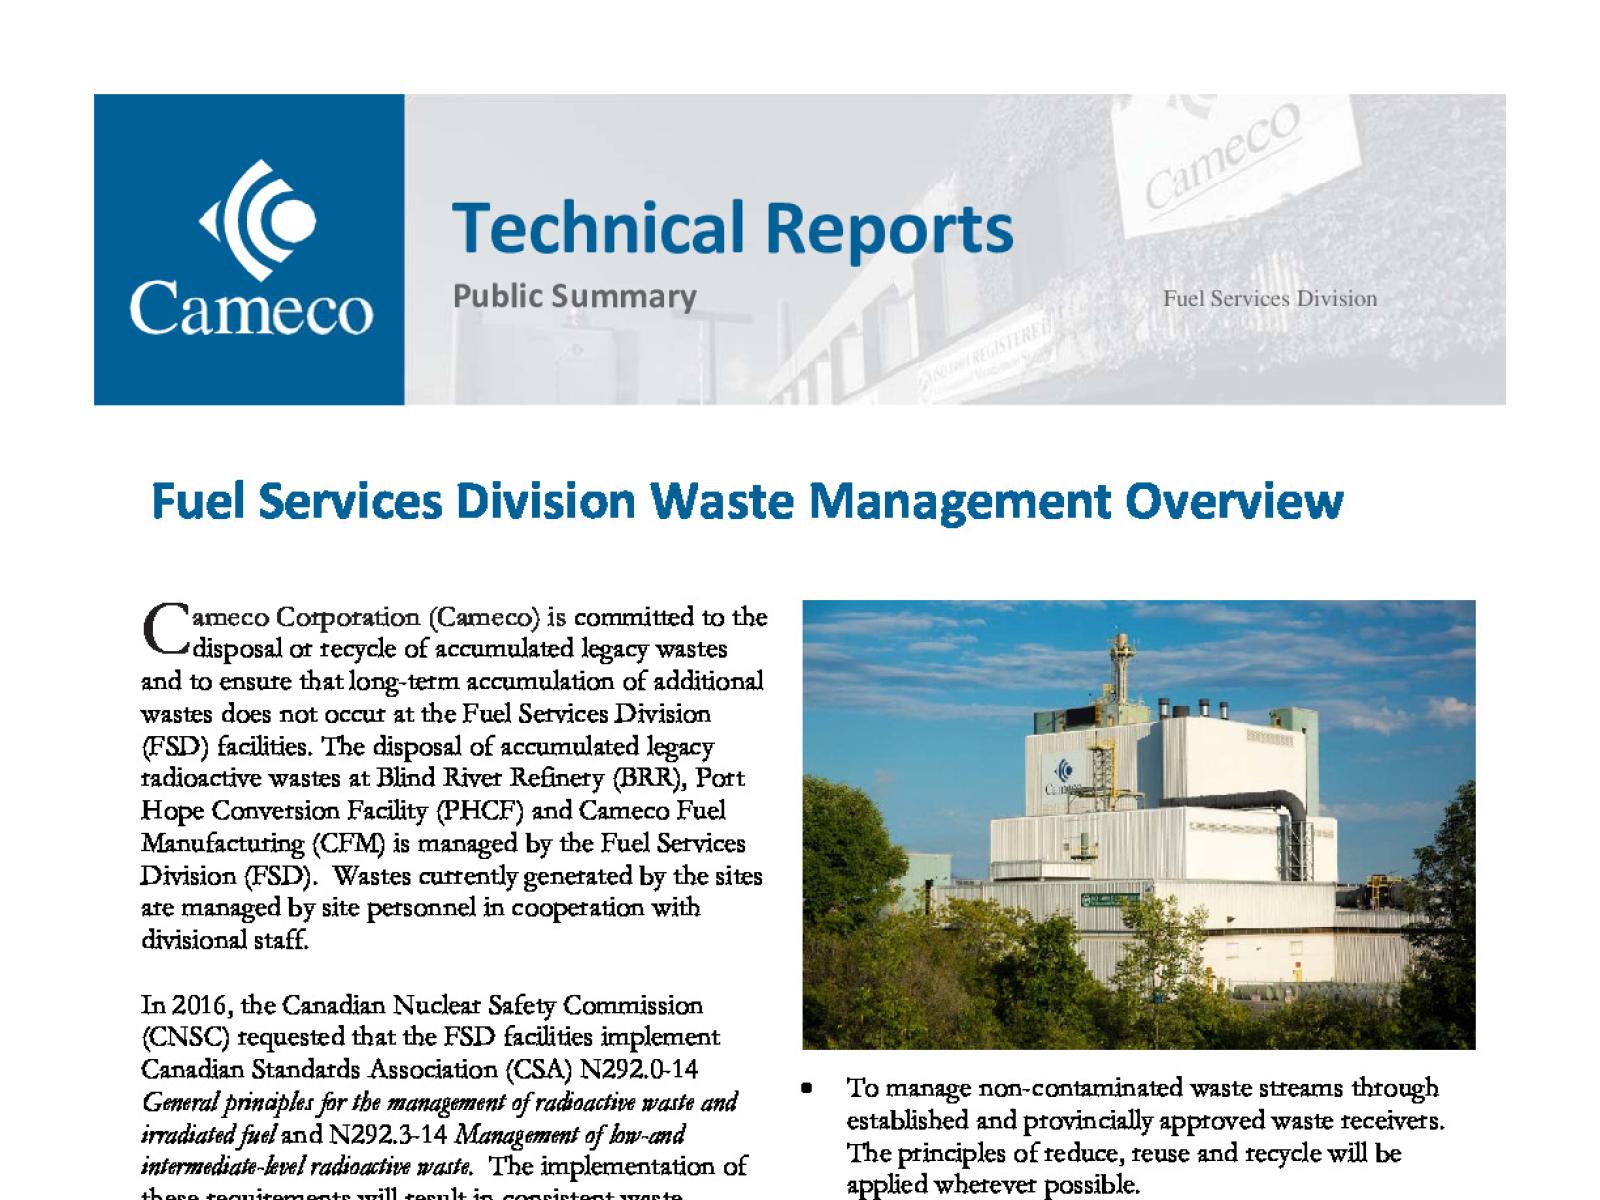The height and width of the screenshot is (1200, 1600).
Task: Open the Fuel Services Division header link
Action: coord(1271,298)
